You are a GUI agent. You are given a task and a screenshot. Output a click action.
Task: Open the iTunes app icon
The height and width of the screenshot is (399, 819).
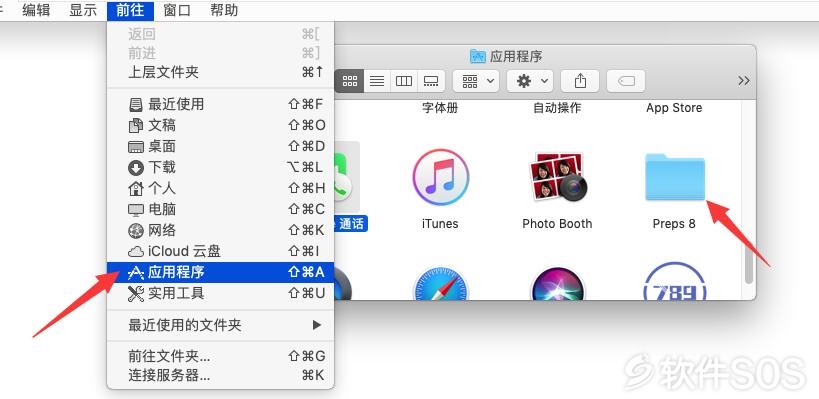pos(440,177)
